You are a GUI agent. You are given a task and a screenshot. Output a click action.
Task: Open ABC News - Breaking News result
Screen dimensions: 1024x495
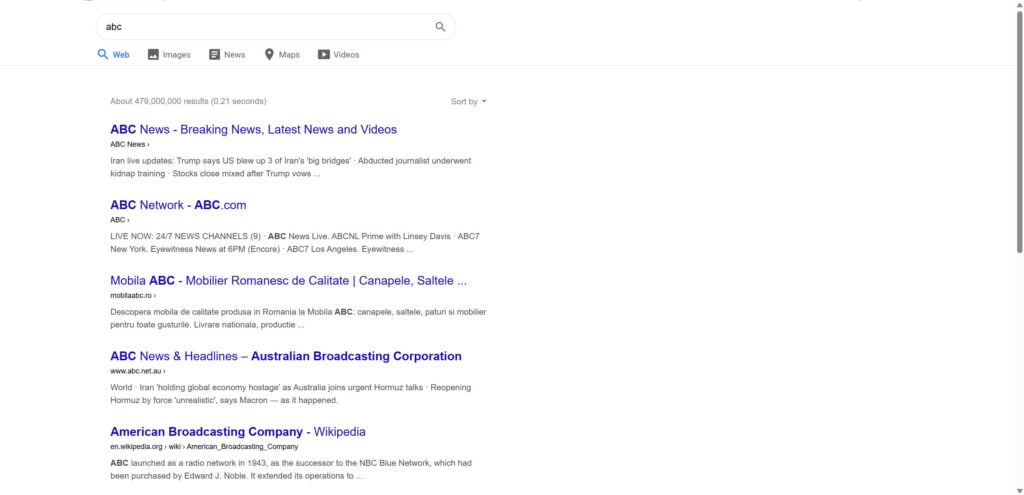click(253, 129)
